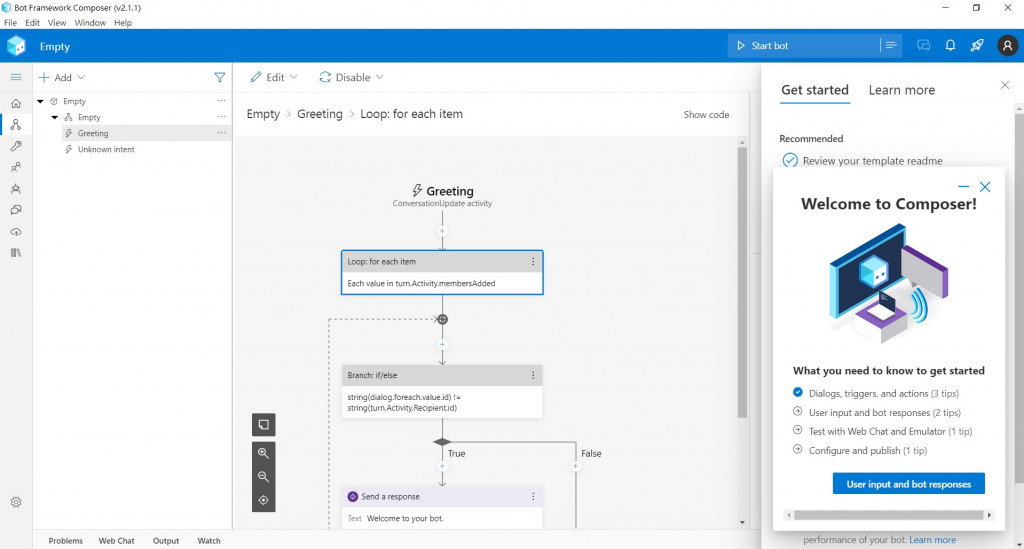Open the Package manager library icon in sidebar

(16, 253)
